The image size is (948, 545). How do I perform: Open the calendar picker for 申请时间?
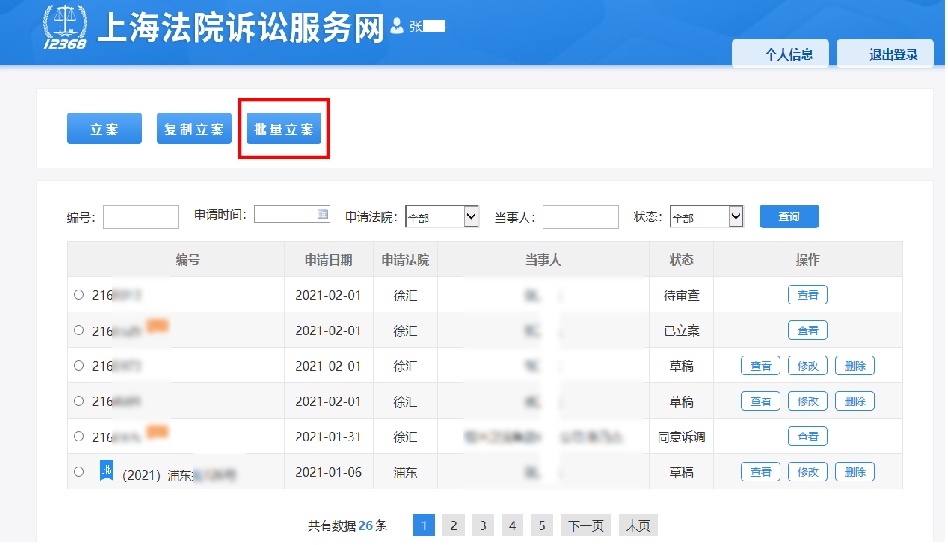point(322,214)
